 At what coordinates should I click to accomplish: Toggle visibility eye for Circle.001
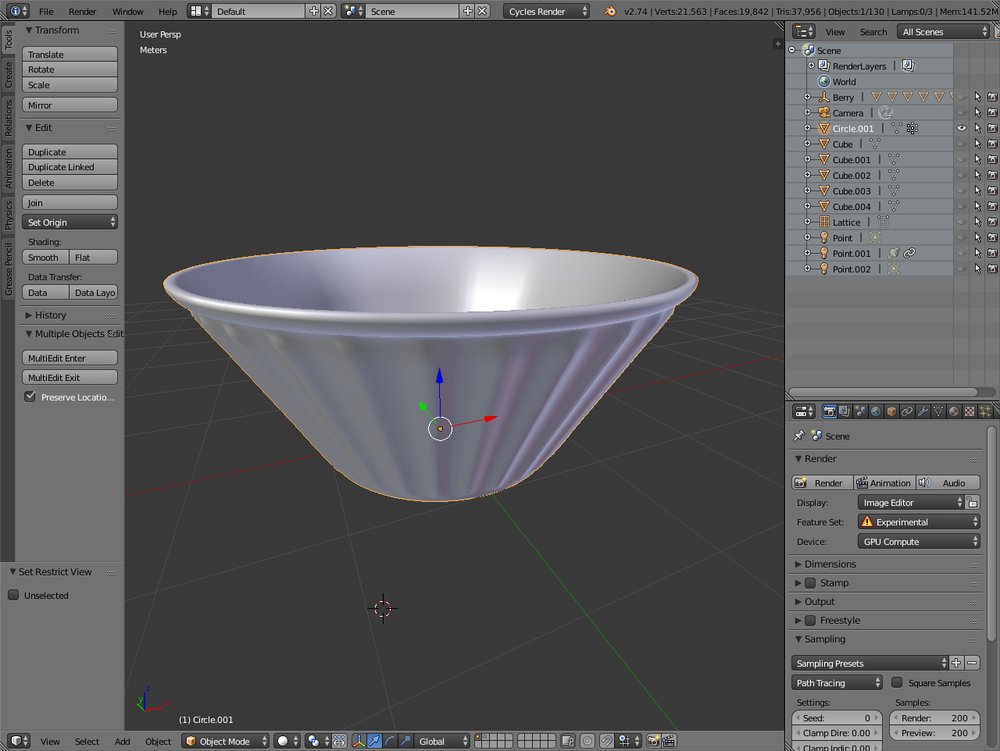click(961, 129)
